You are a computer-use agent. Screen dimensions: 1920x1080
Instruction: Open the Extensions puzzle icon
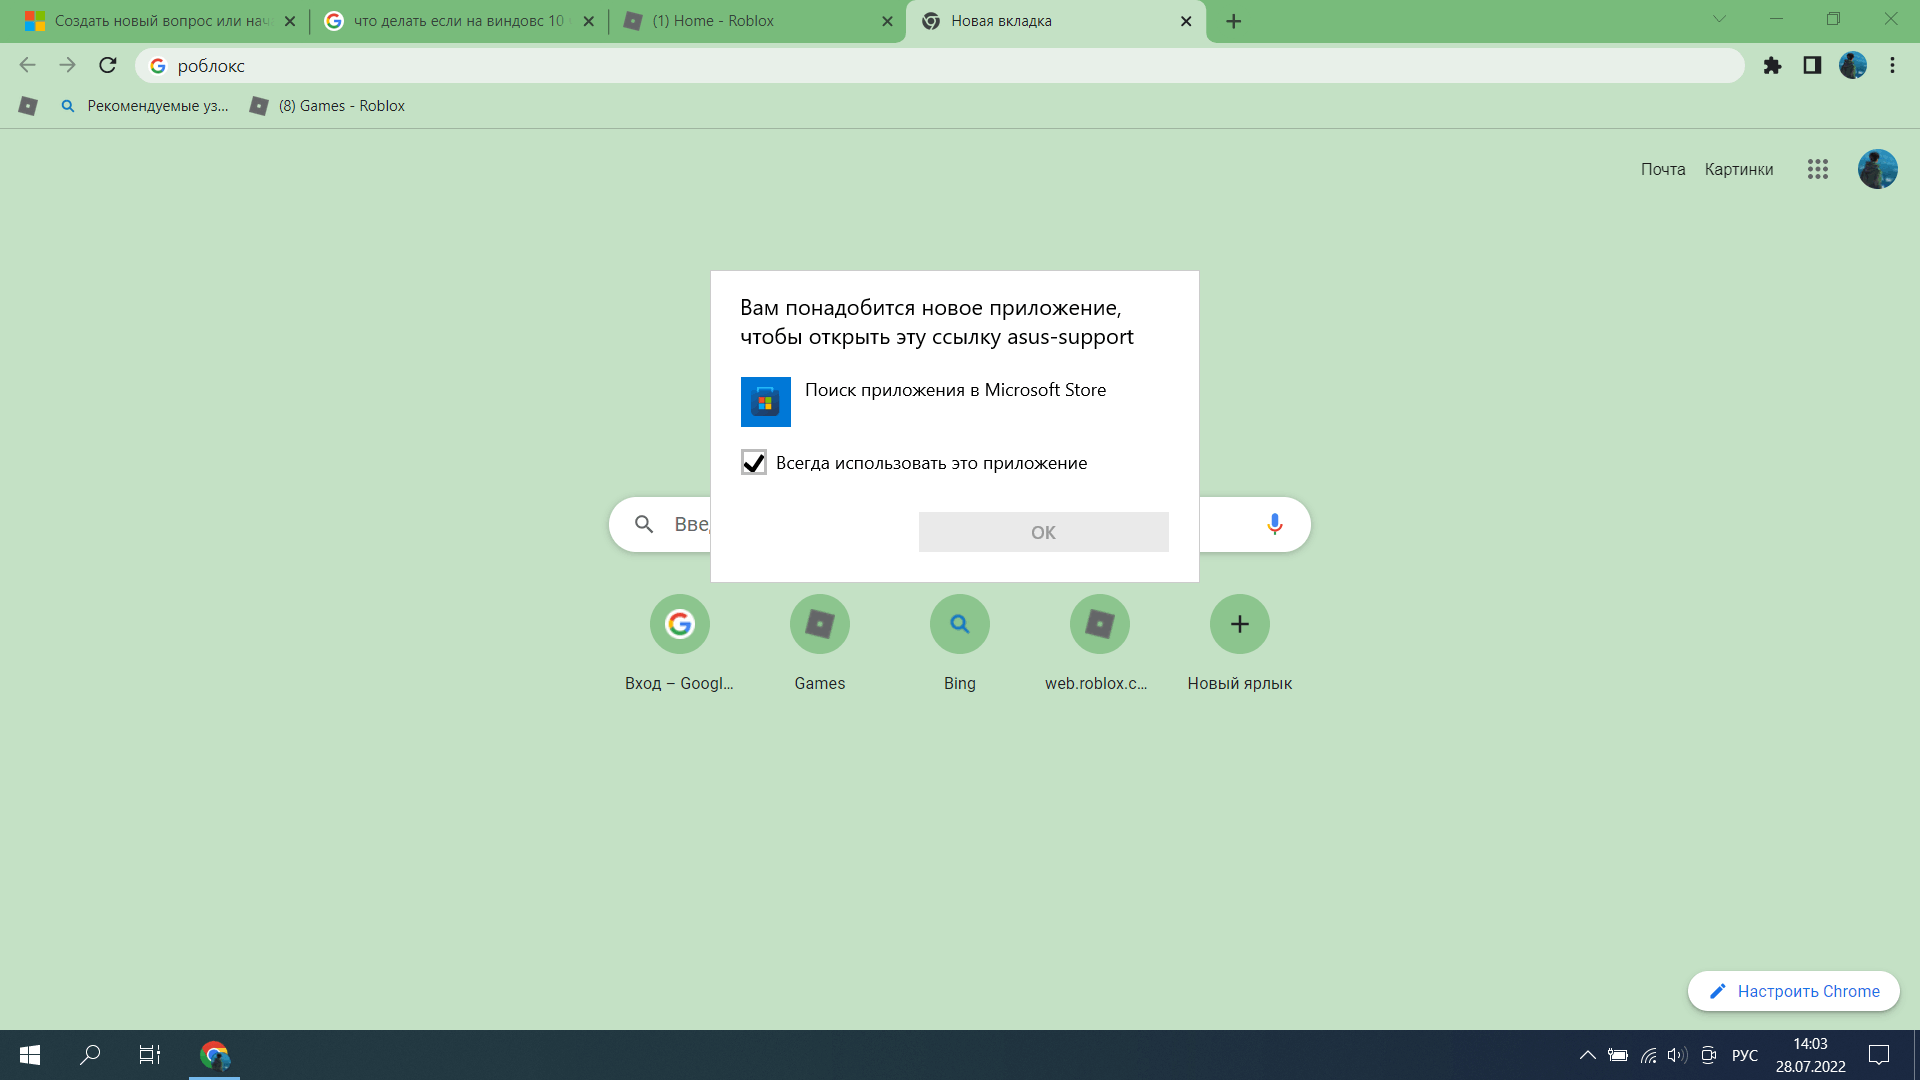pyautogui.click(x=1772, y=65)
